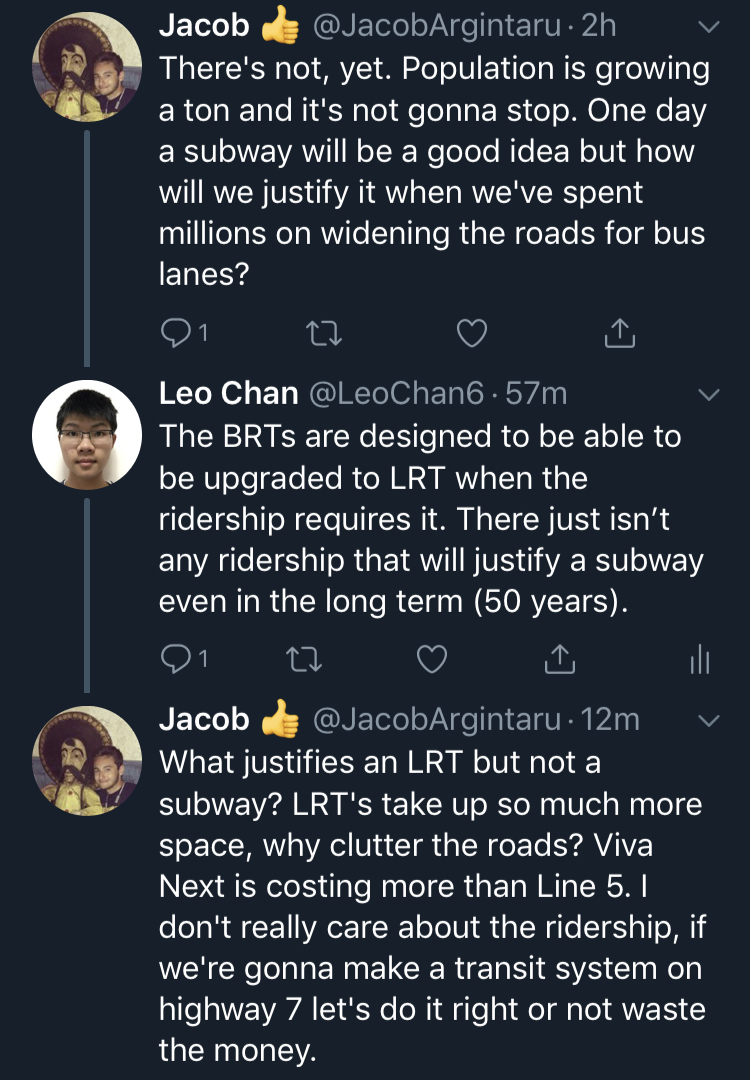
Task: Share Jacob's first tweet about subway
Action: click(x=620, y=332)
